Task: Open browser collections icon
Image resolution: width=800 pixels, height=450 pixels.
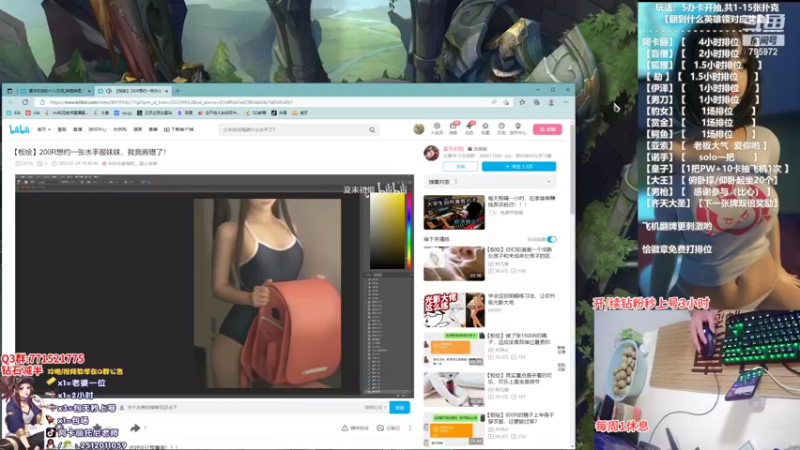Action: (x=536, y=103)
